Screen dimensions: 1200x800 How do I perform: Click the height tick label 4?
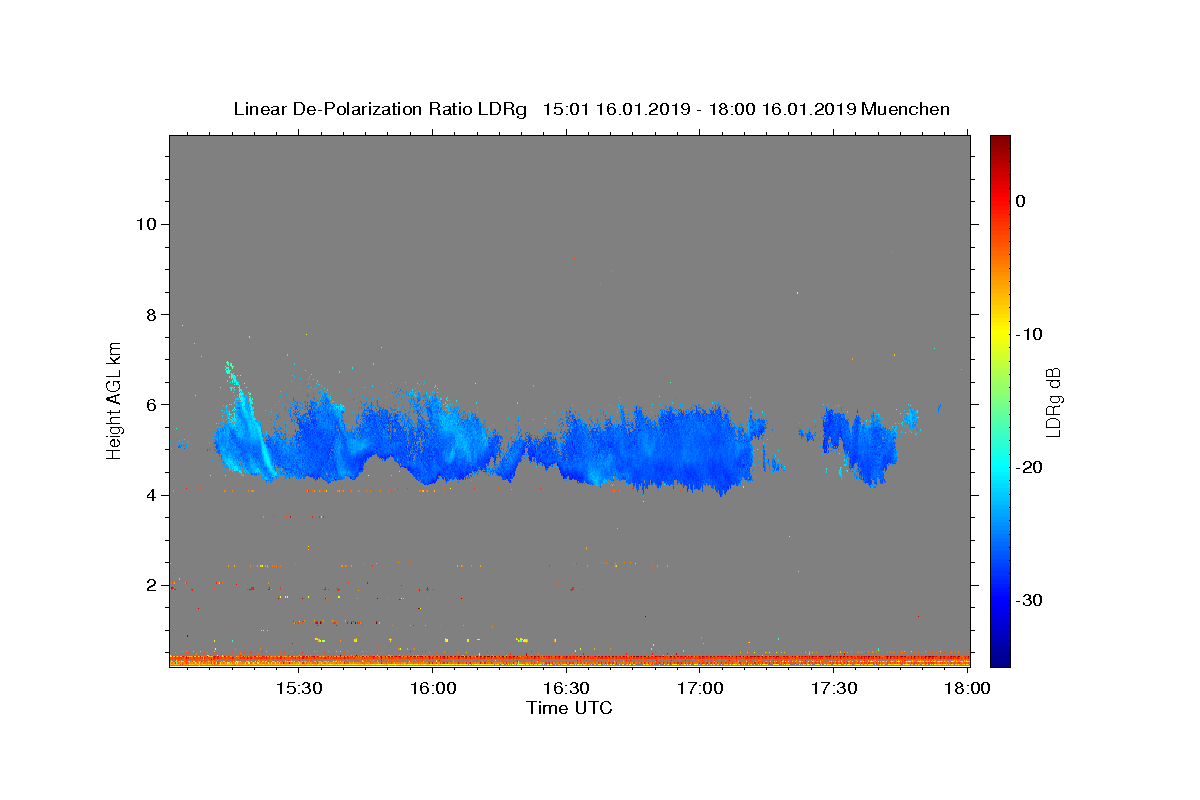150,495
